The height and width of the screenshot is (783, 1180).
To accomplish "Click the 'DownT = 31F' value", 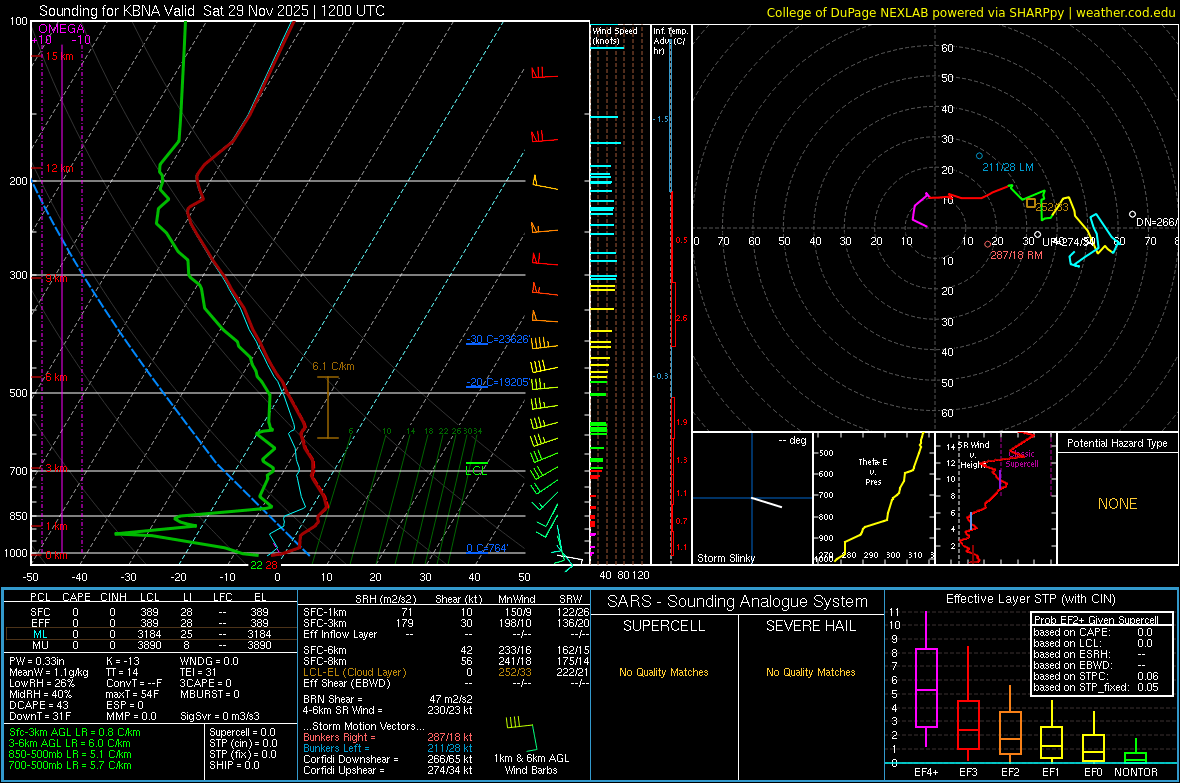I will pyautogui.click(x=39, y=716).
